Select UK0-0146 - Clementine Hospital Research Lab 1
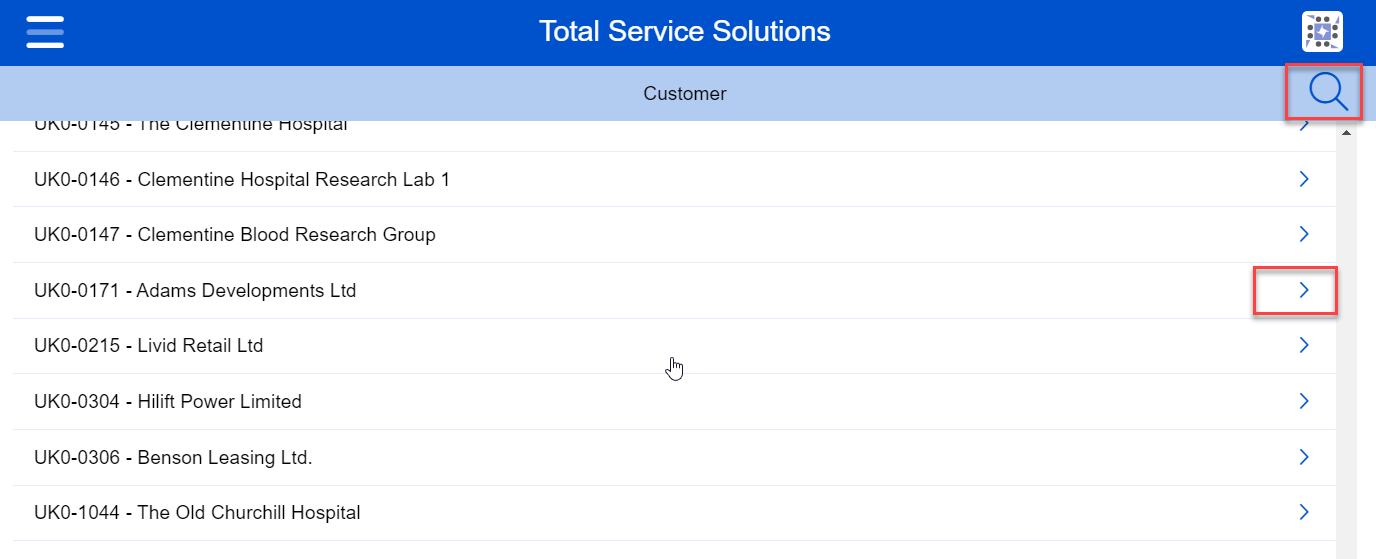 674,179
